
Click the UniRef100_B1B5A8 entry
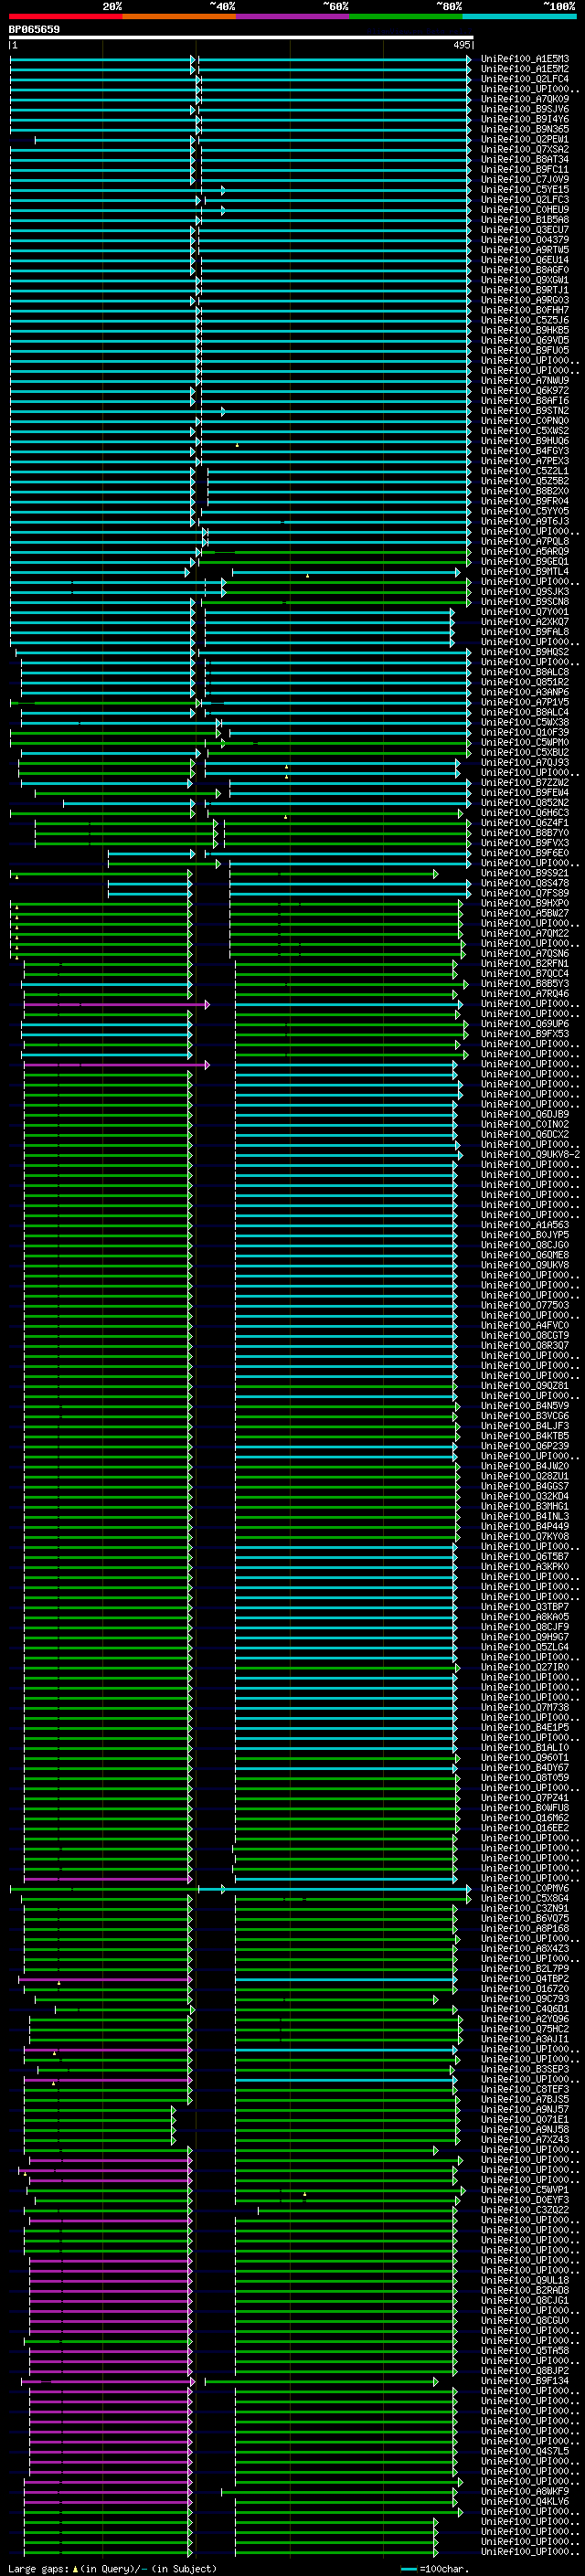coord(525,220)
